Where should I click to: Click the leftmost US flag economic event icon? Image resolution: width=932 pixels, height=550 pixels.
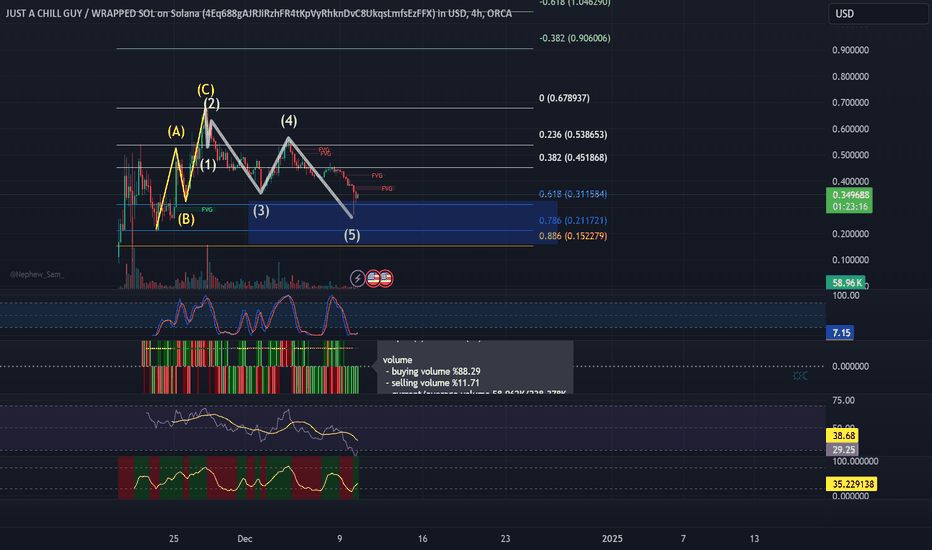[373, 278]
